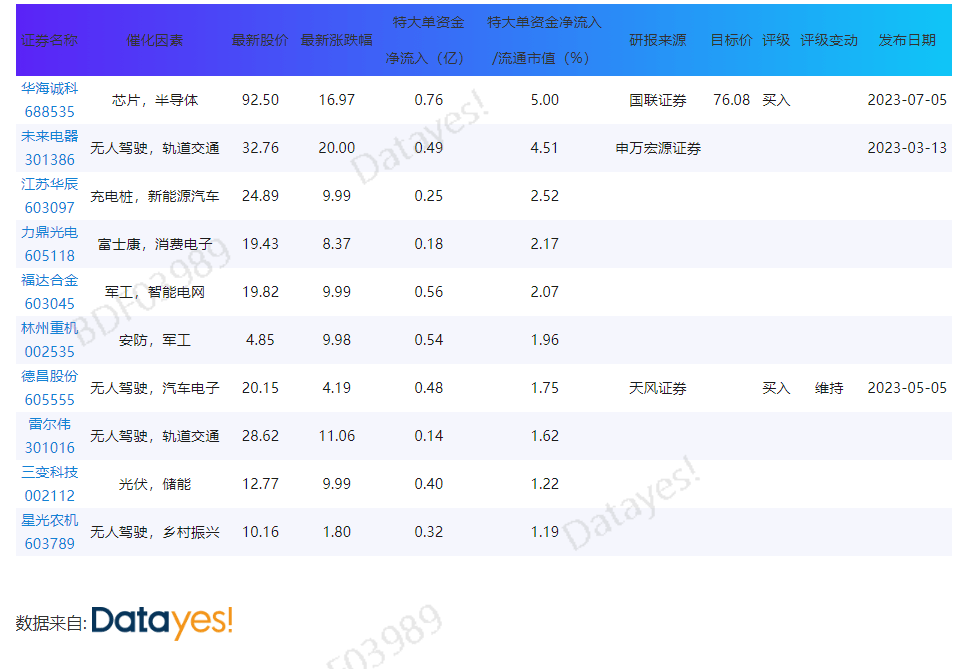Image resolution: width=973 pixels, height=669 pixels.
Task: Select the 国联证券 report source cell
Action: click(x=657, y=100)
